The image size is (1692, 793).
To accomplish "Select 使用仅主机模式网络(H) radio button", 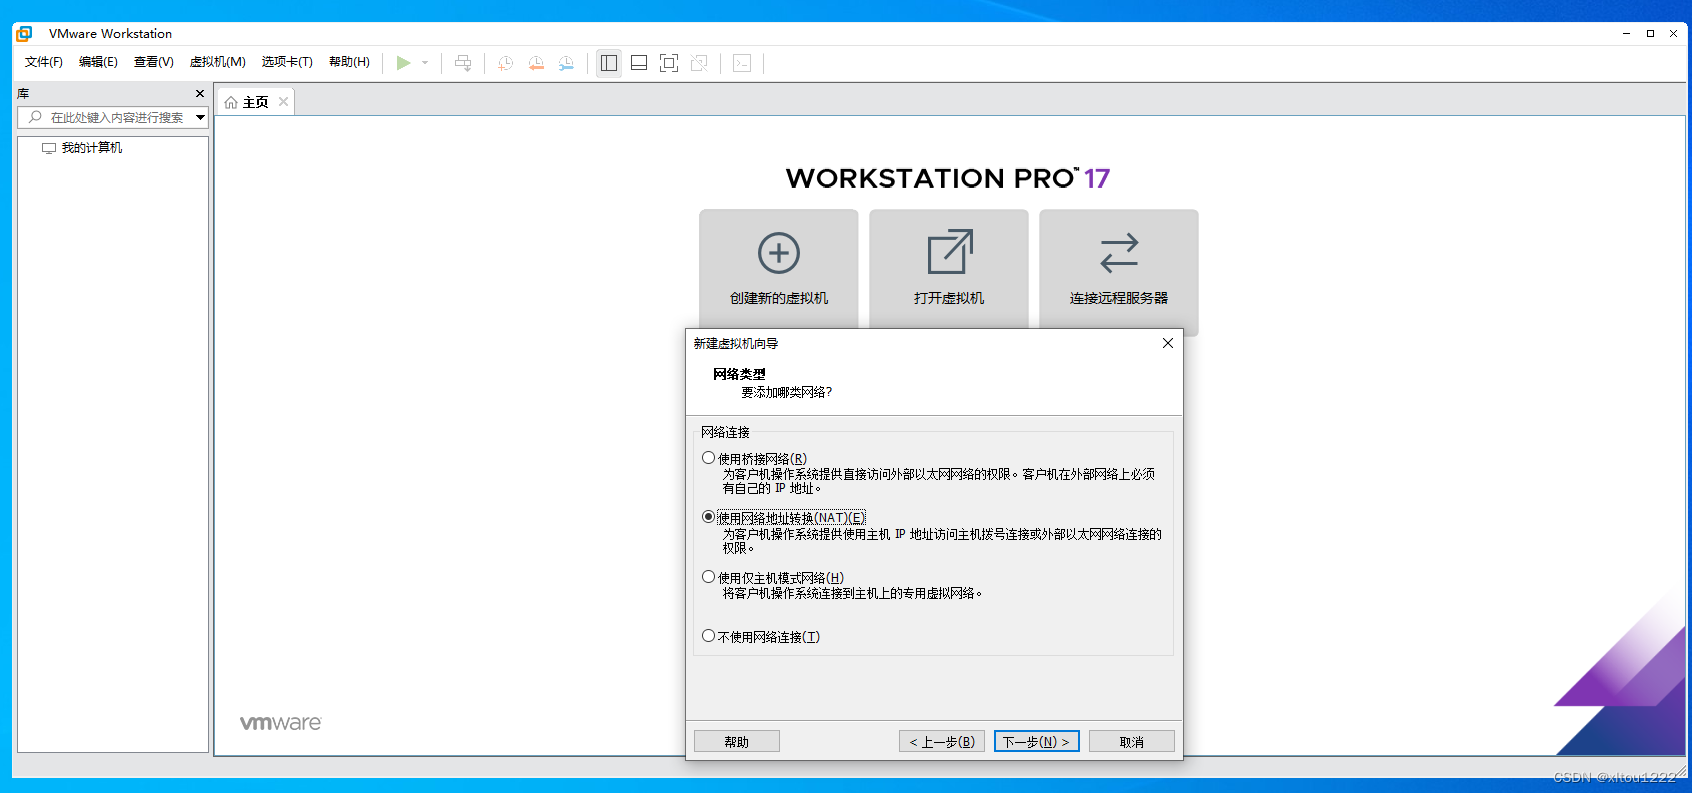I will [x=709, y=577].
